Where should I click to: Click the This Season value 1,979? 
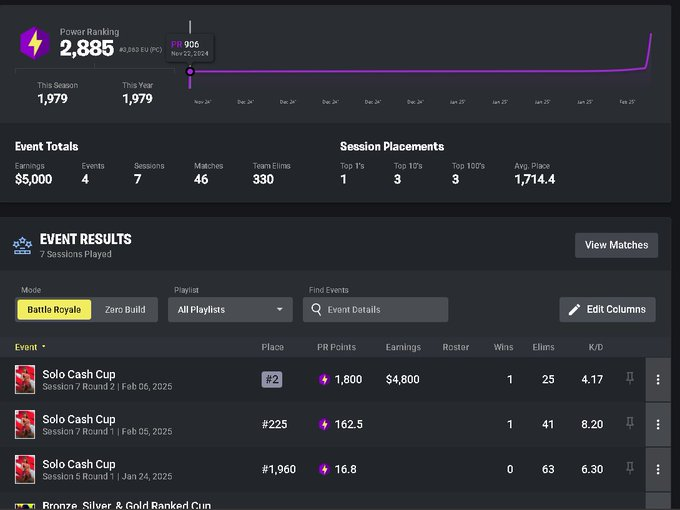[52, 99]
